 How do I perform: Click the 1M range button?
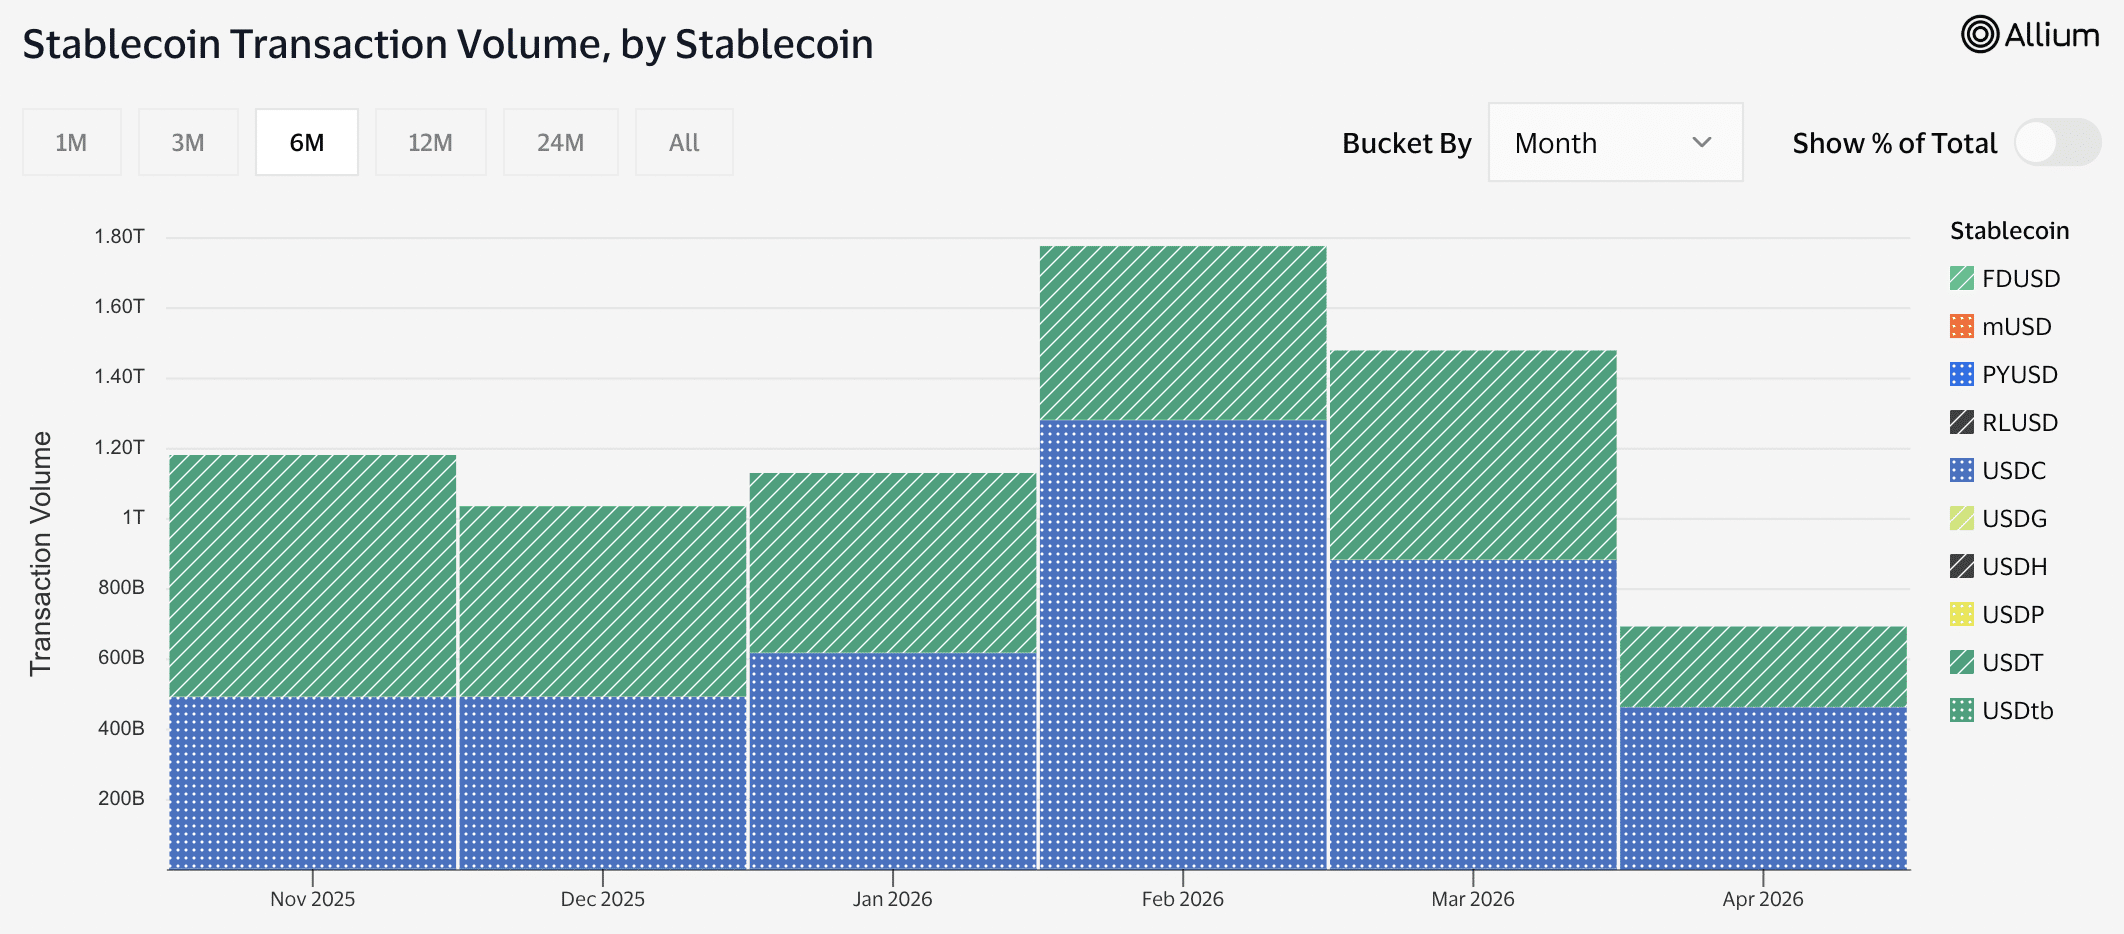pyautogui.click(x=71, y=142)
